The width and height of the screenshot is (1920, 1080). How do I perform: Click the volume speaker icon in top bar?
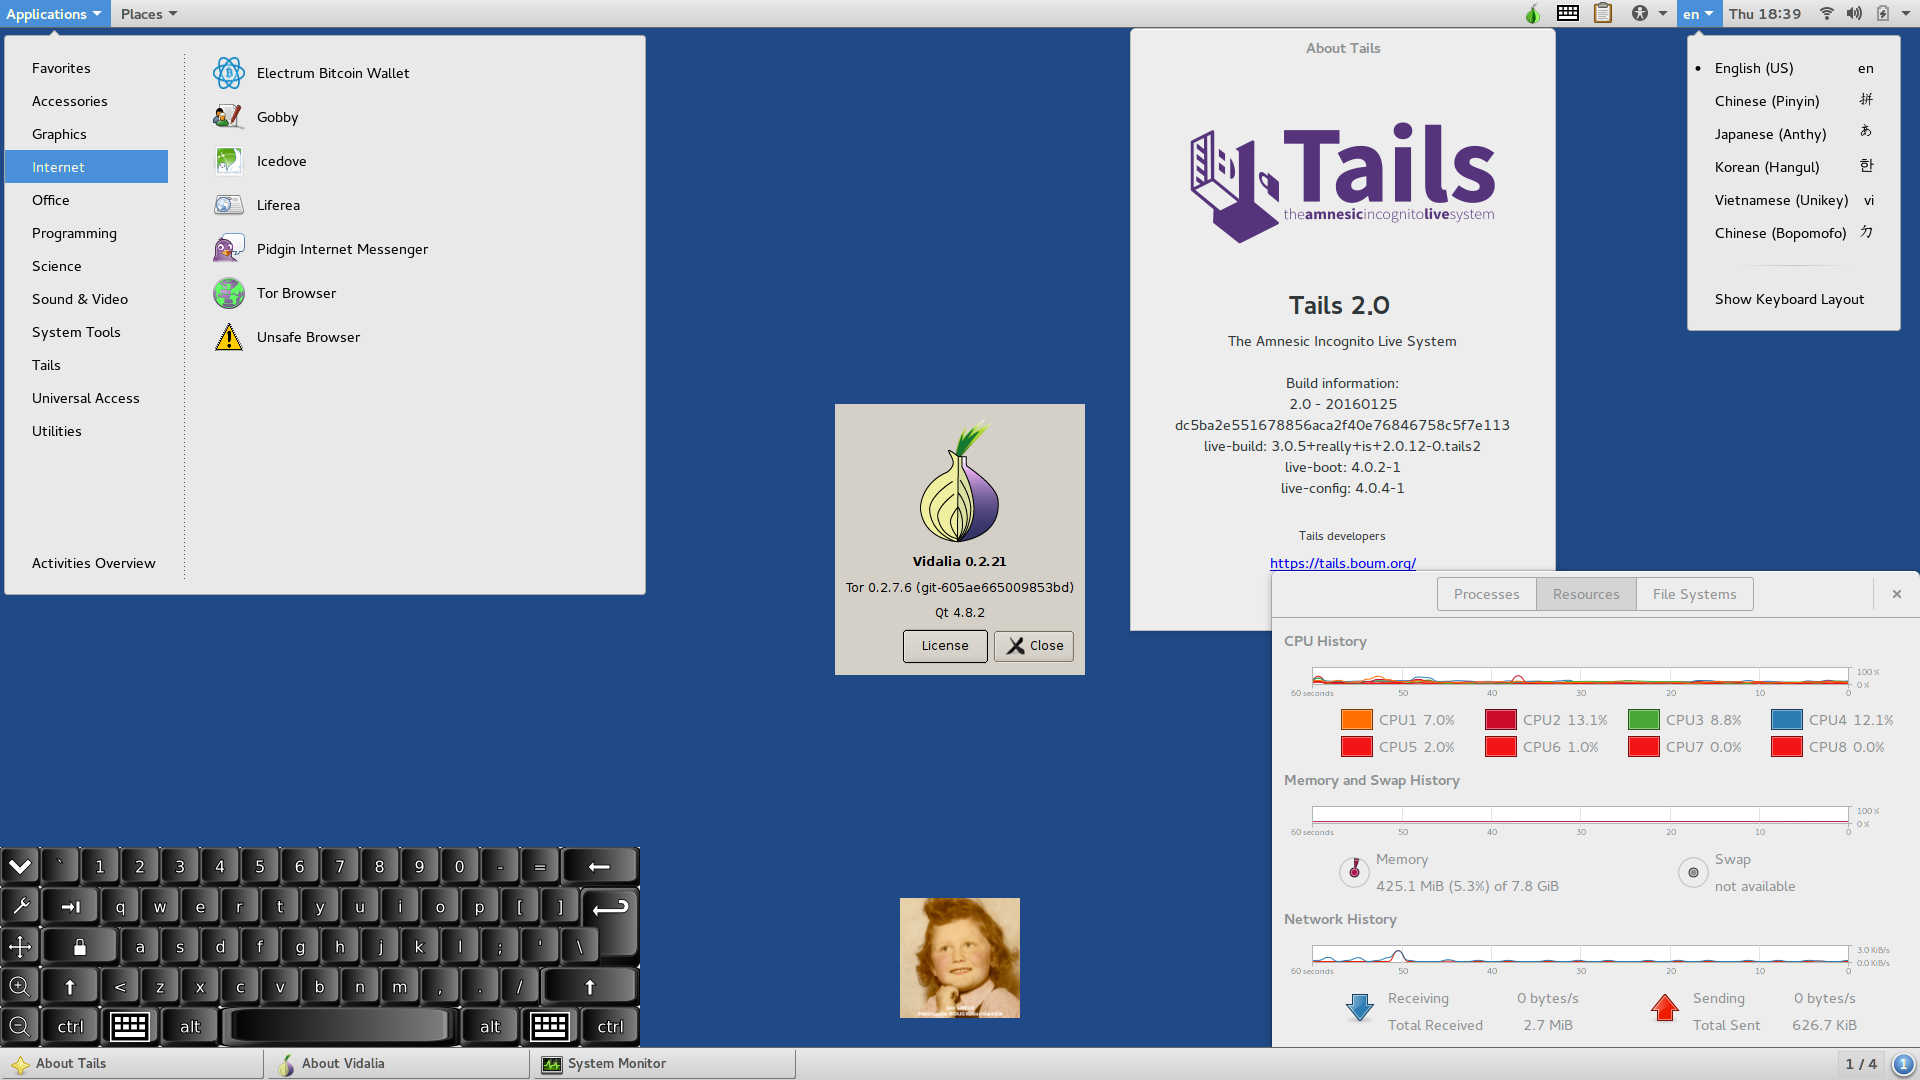coord(1854,14)
